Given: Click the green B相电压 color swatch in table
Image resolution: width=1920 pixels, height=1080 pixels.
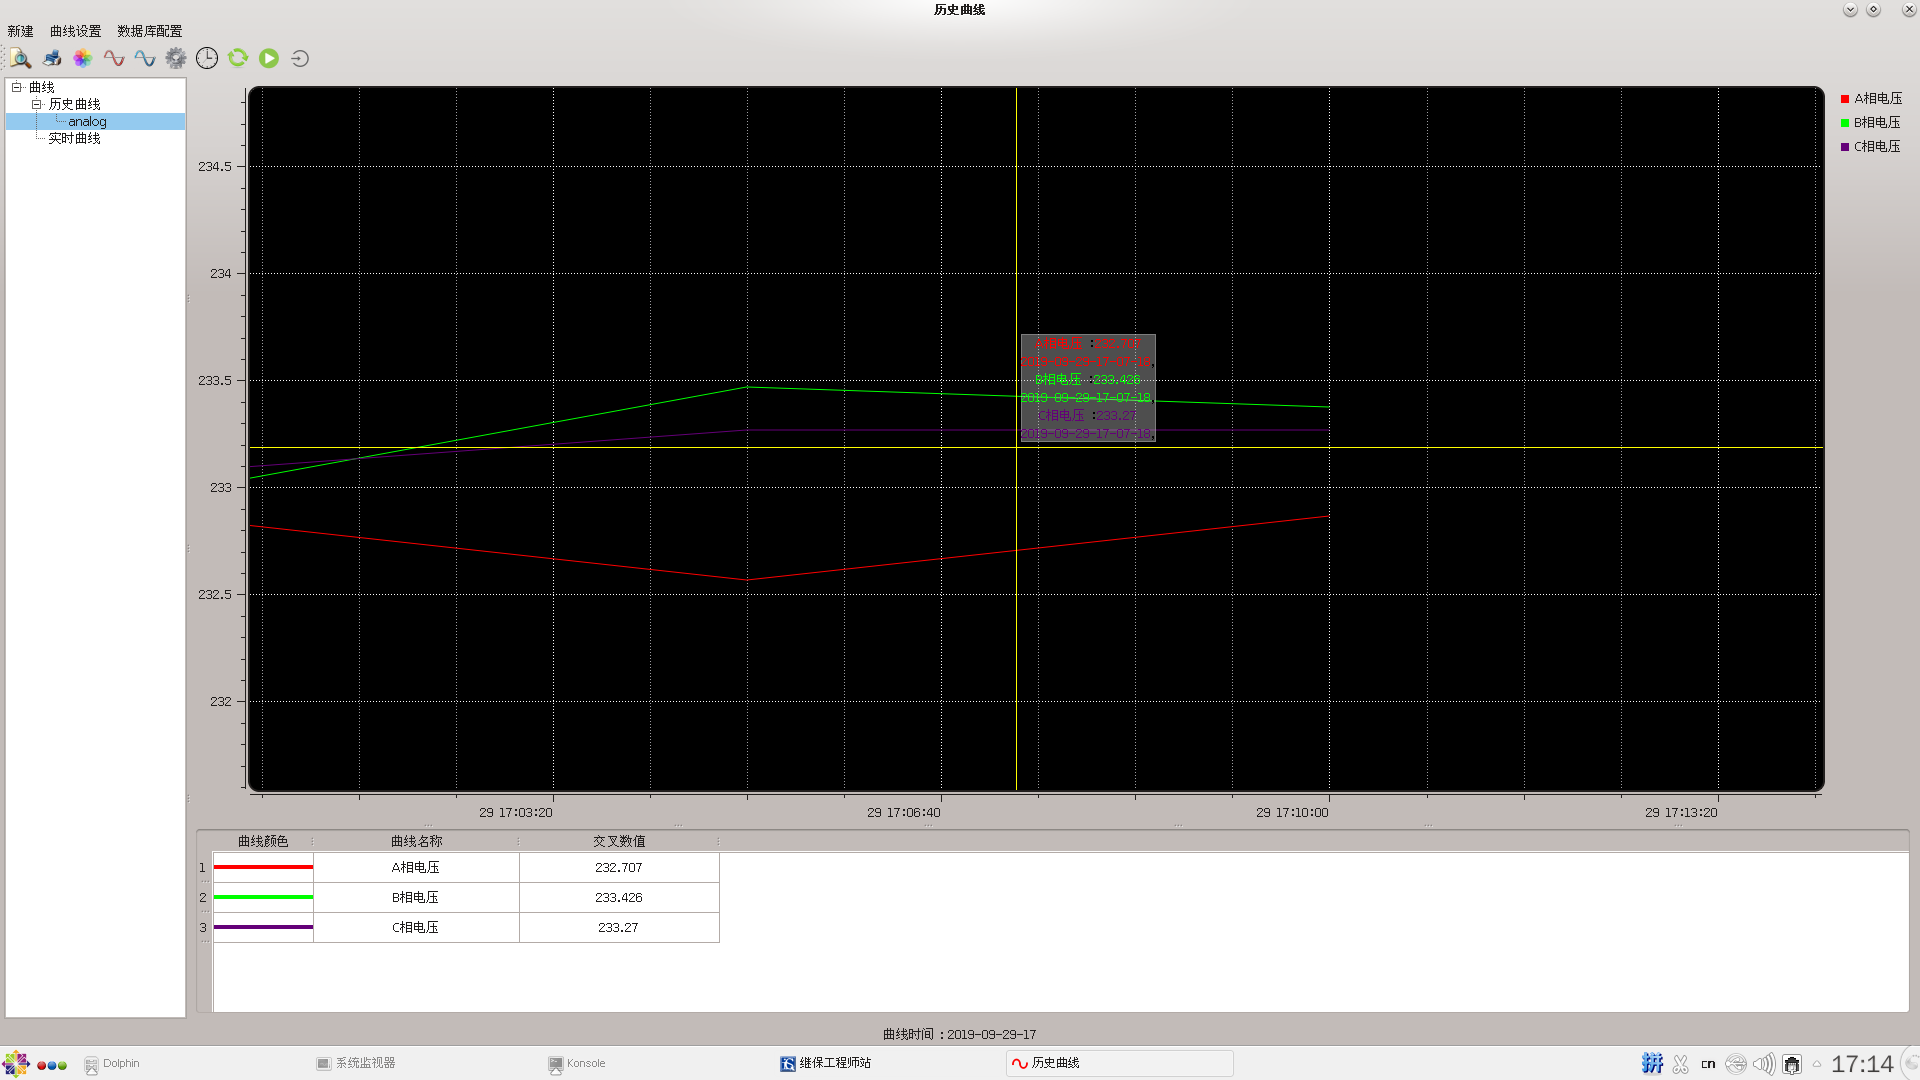Looking at the screenshot, I should (x=263, y=897).
